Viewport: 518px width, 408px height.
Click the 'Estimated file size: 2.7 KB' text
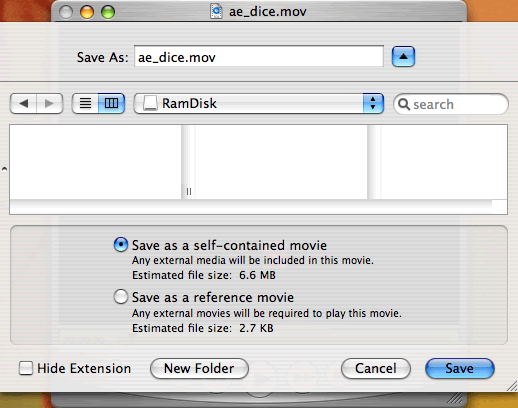[x=203, y=328]
